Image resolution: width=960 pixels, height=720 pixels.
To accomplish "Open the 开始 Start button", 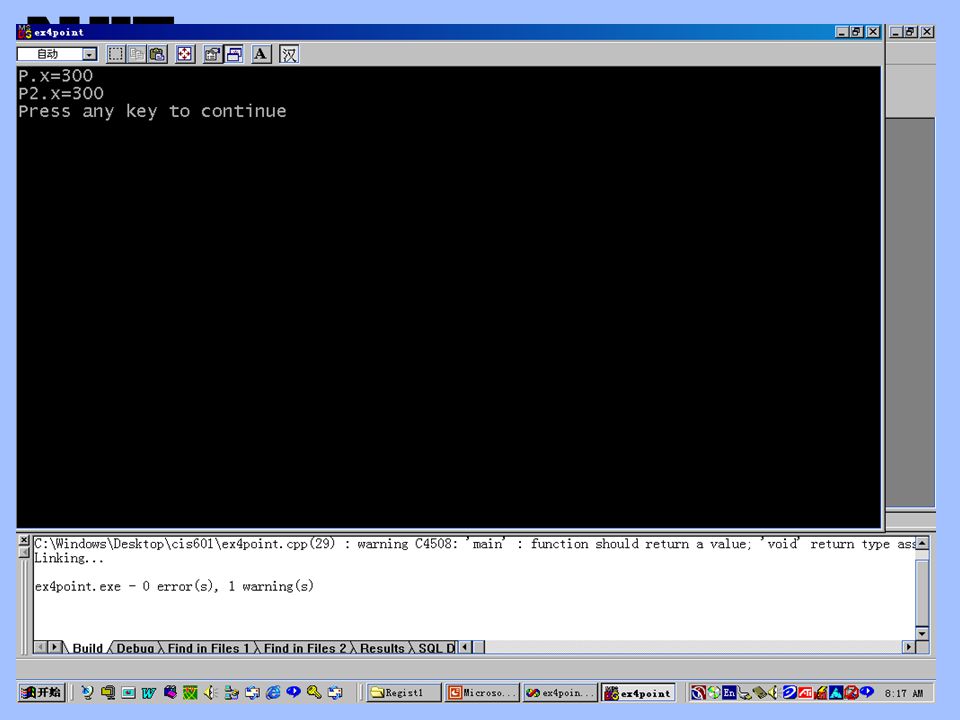I will pos(41,692).
